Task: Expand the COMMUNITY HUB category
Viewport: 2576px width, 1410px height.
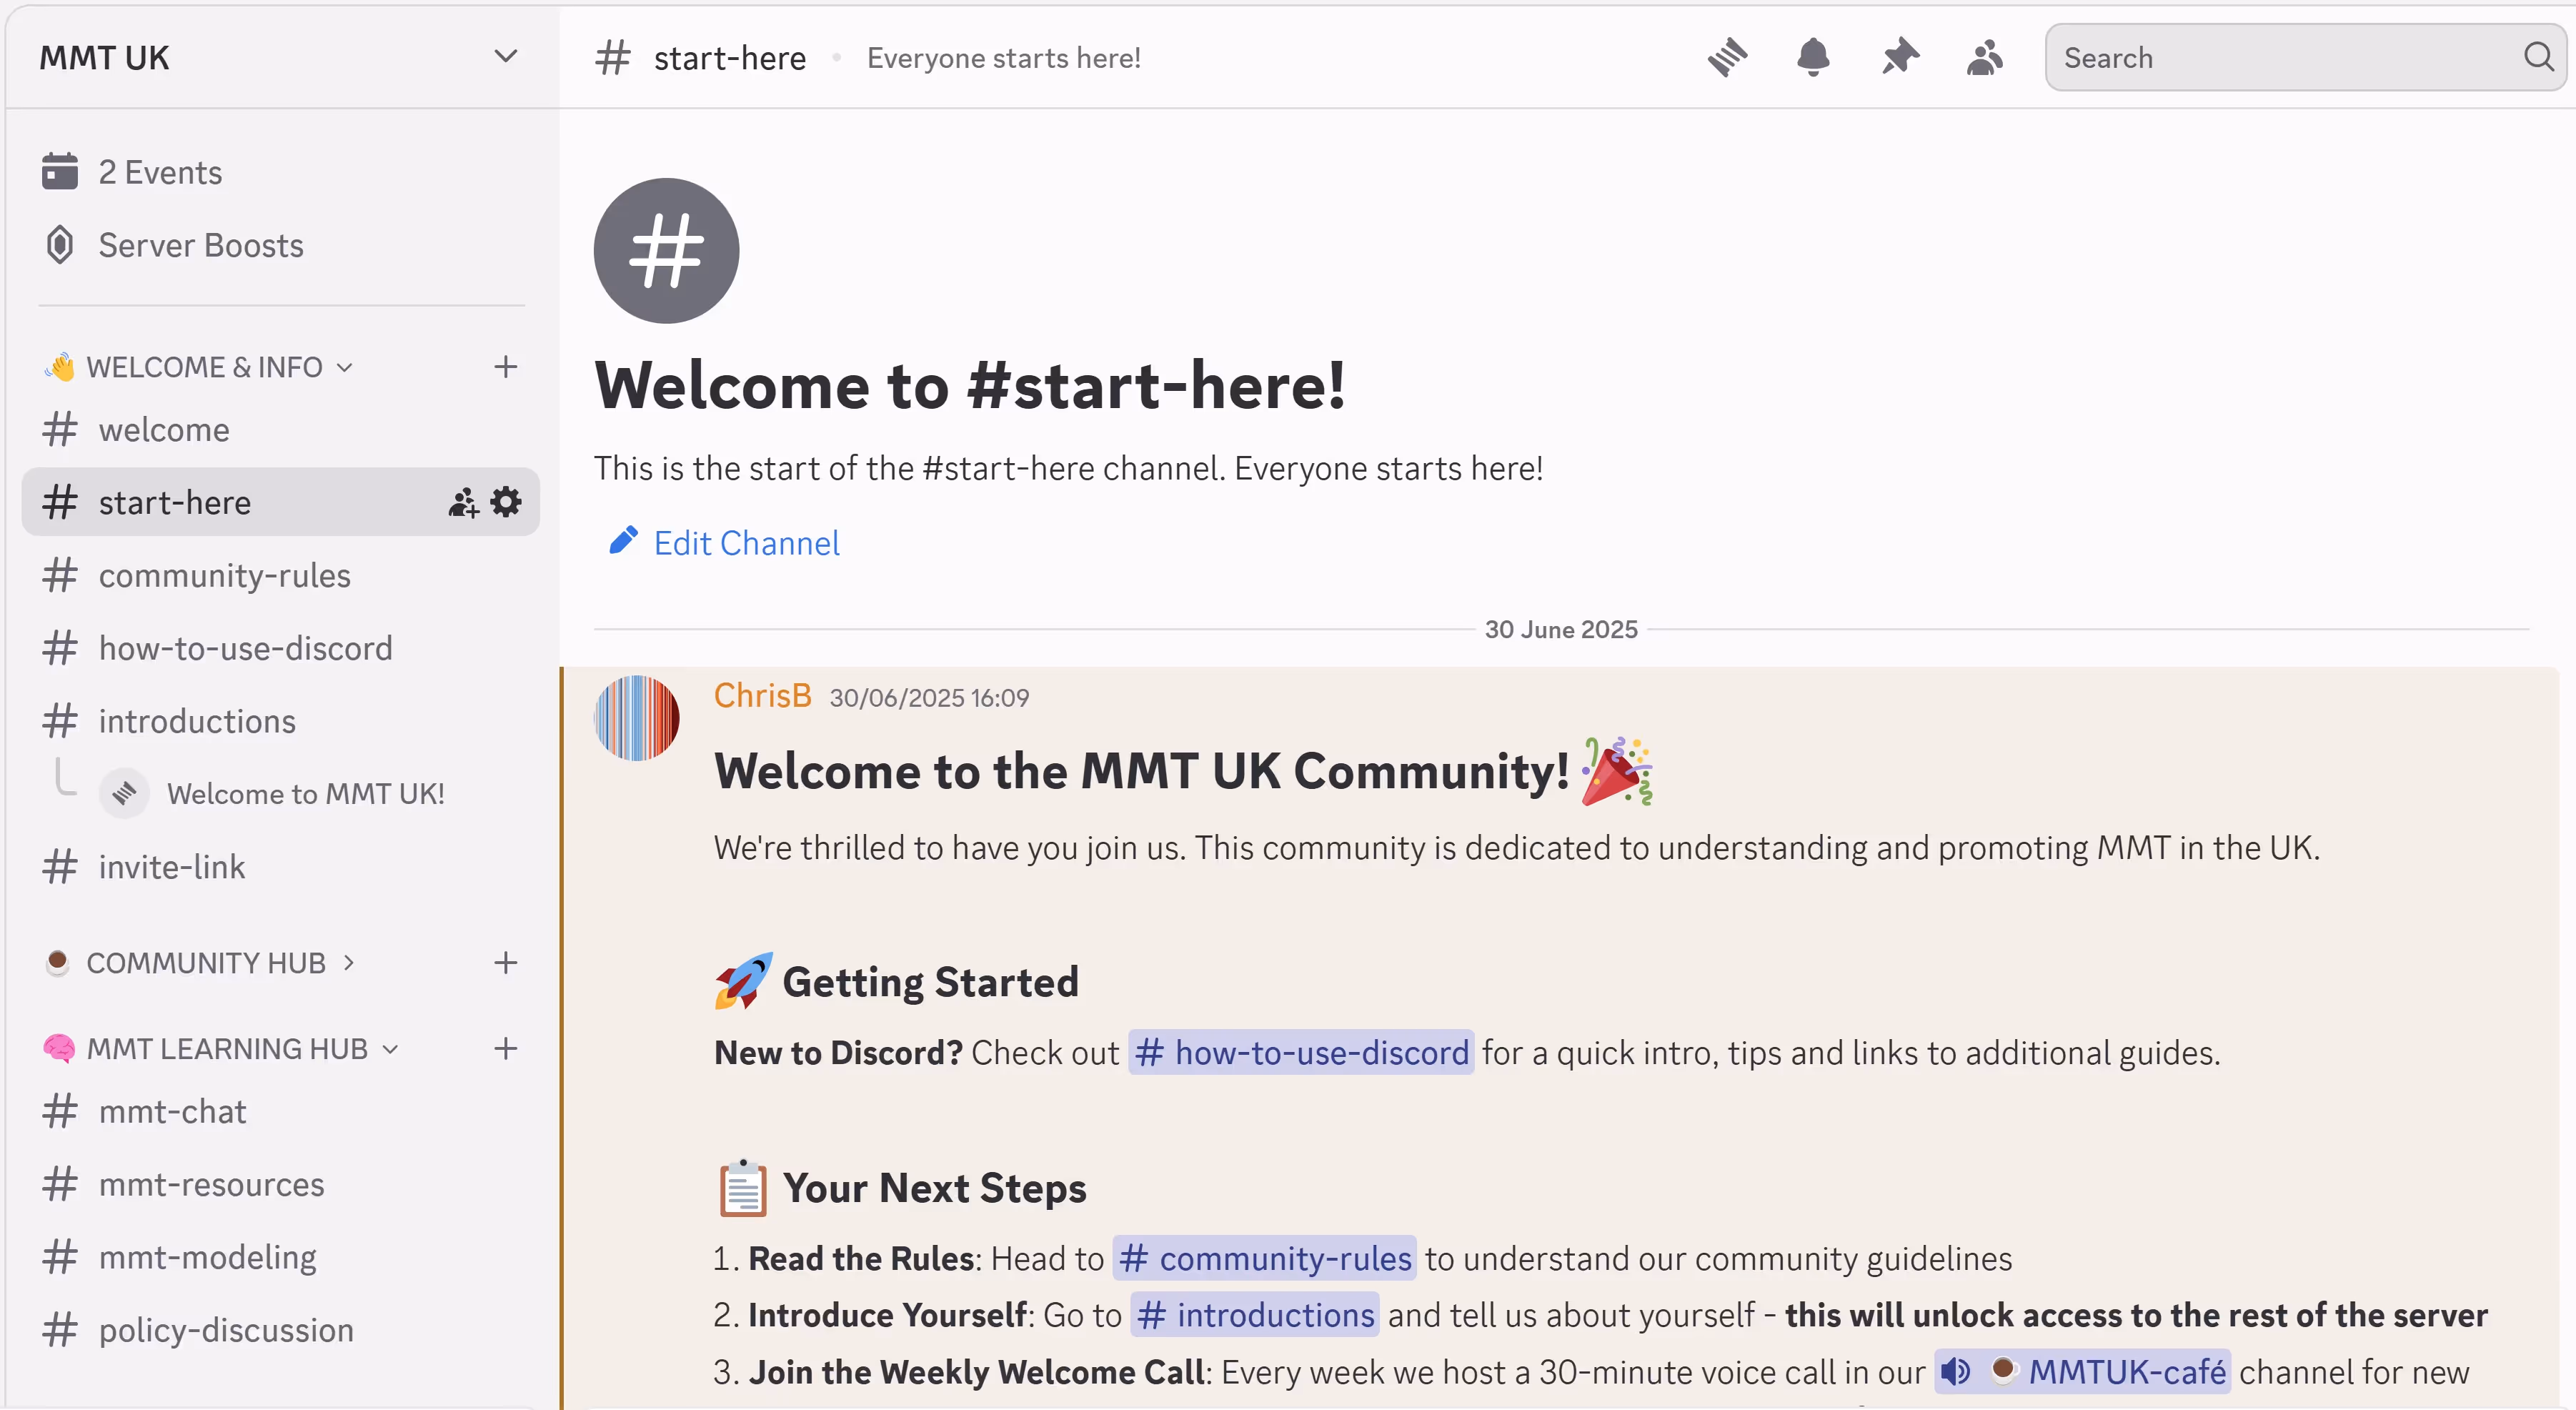Action: tap(206, 962)
